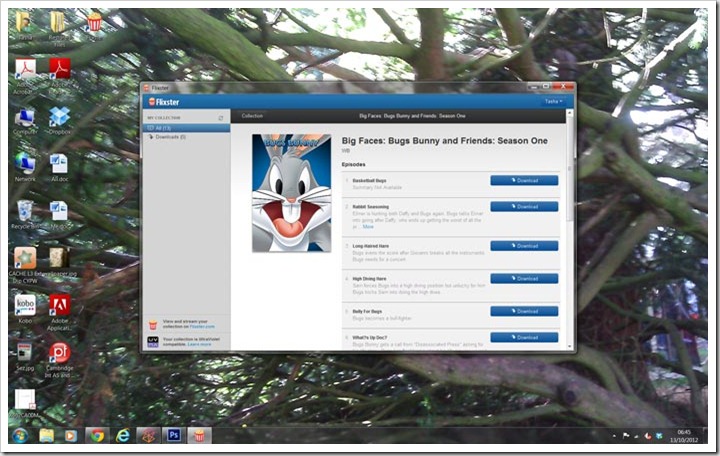
Task: Click the Windows Start button
Action: click(x=21, y=435)
